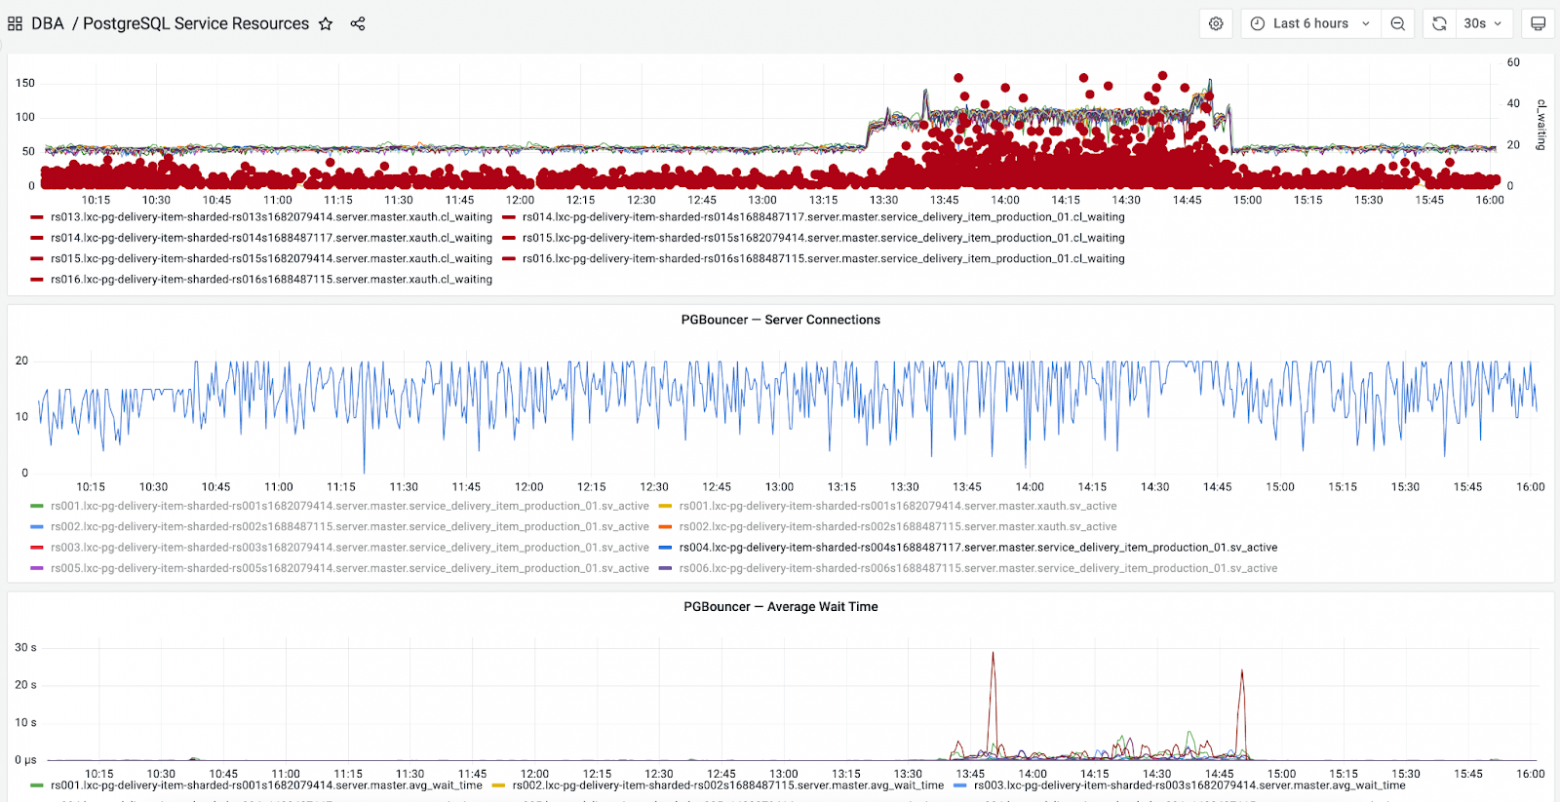Open the dashboard settings gear
Screen dimensions: 1560x802
click(x=1216, y=24)
